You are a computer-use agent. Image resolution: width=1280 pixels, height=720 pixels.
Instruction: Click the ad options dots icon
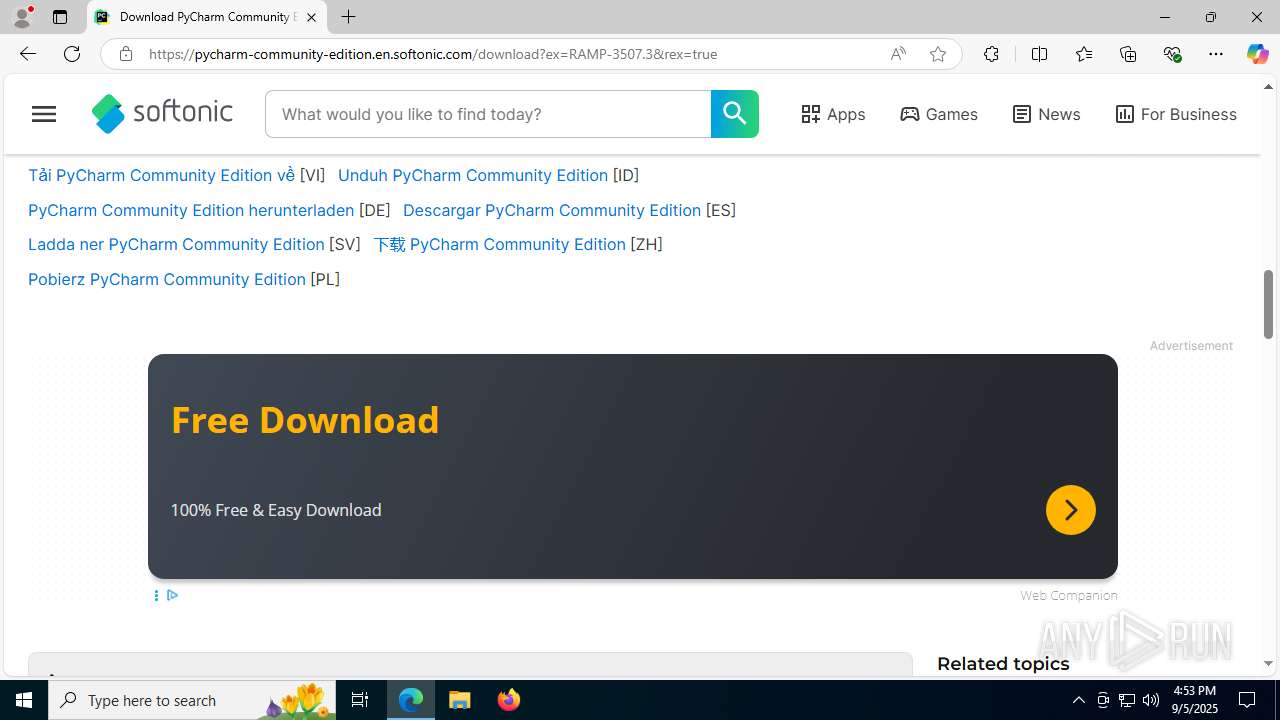click(x=156, y=595)
